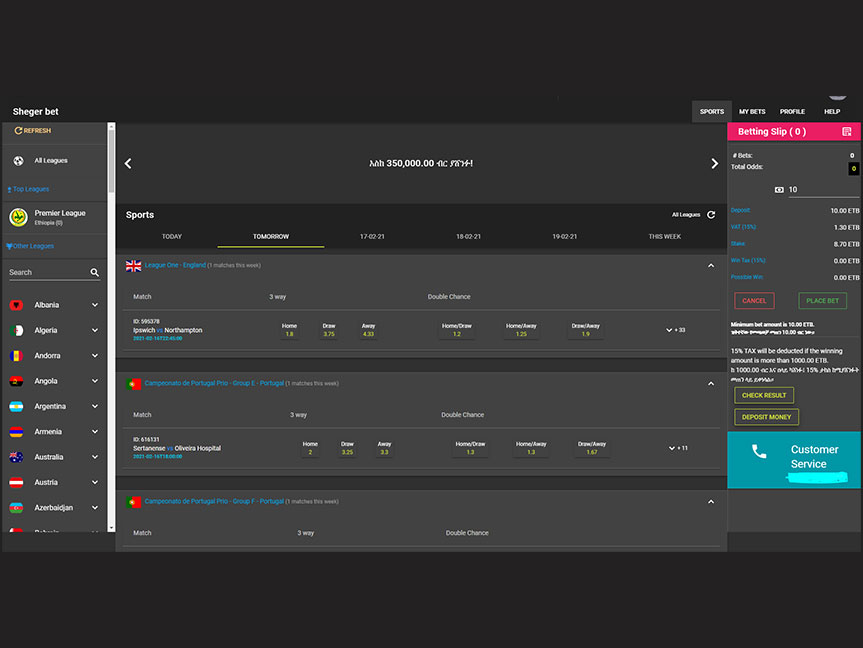Viewport: 863px width, 648px height.
Task: Switch to the TODAY tab
Action: click(172, 237)
